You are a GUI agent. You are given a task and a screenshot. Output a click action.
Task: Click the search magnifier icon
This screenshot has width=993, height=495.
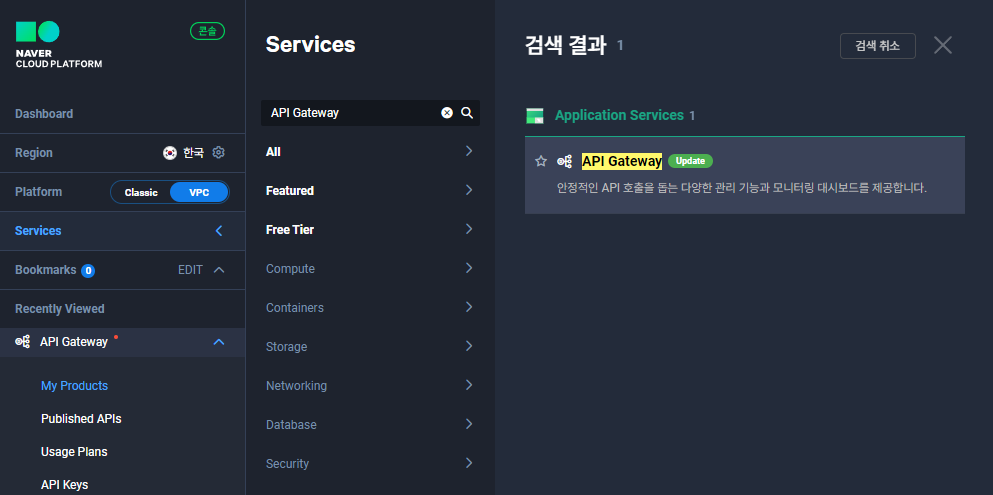(467, 113)
